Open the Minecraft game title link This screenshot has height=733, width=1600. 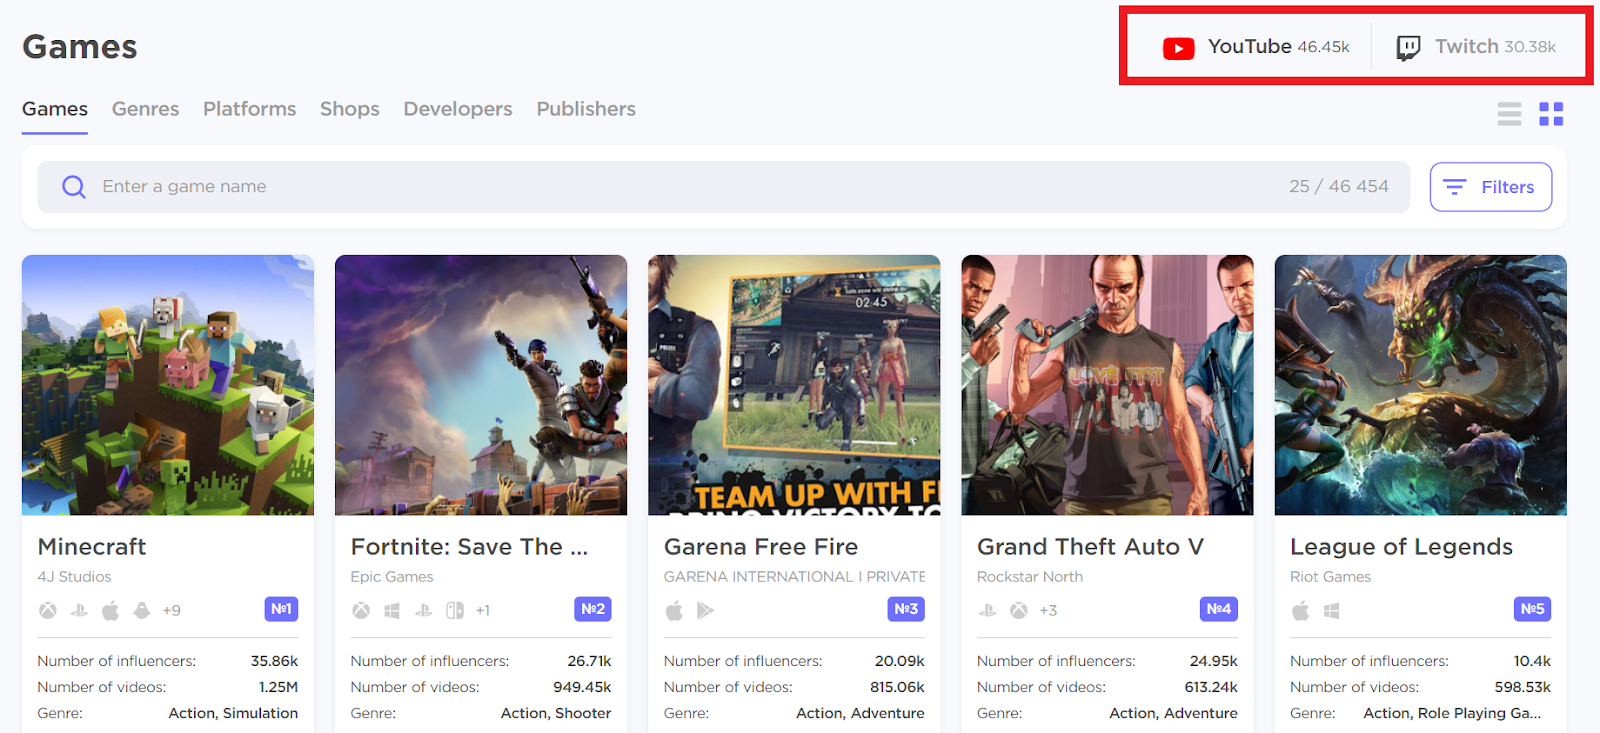point(92,547)
